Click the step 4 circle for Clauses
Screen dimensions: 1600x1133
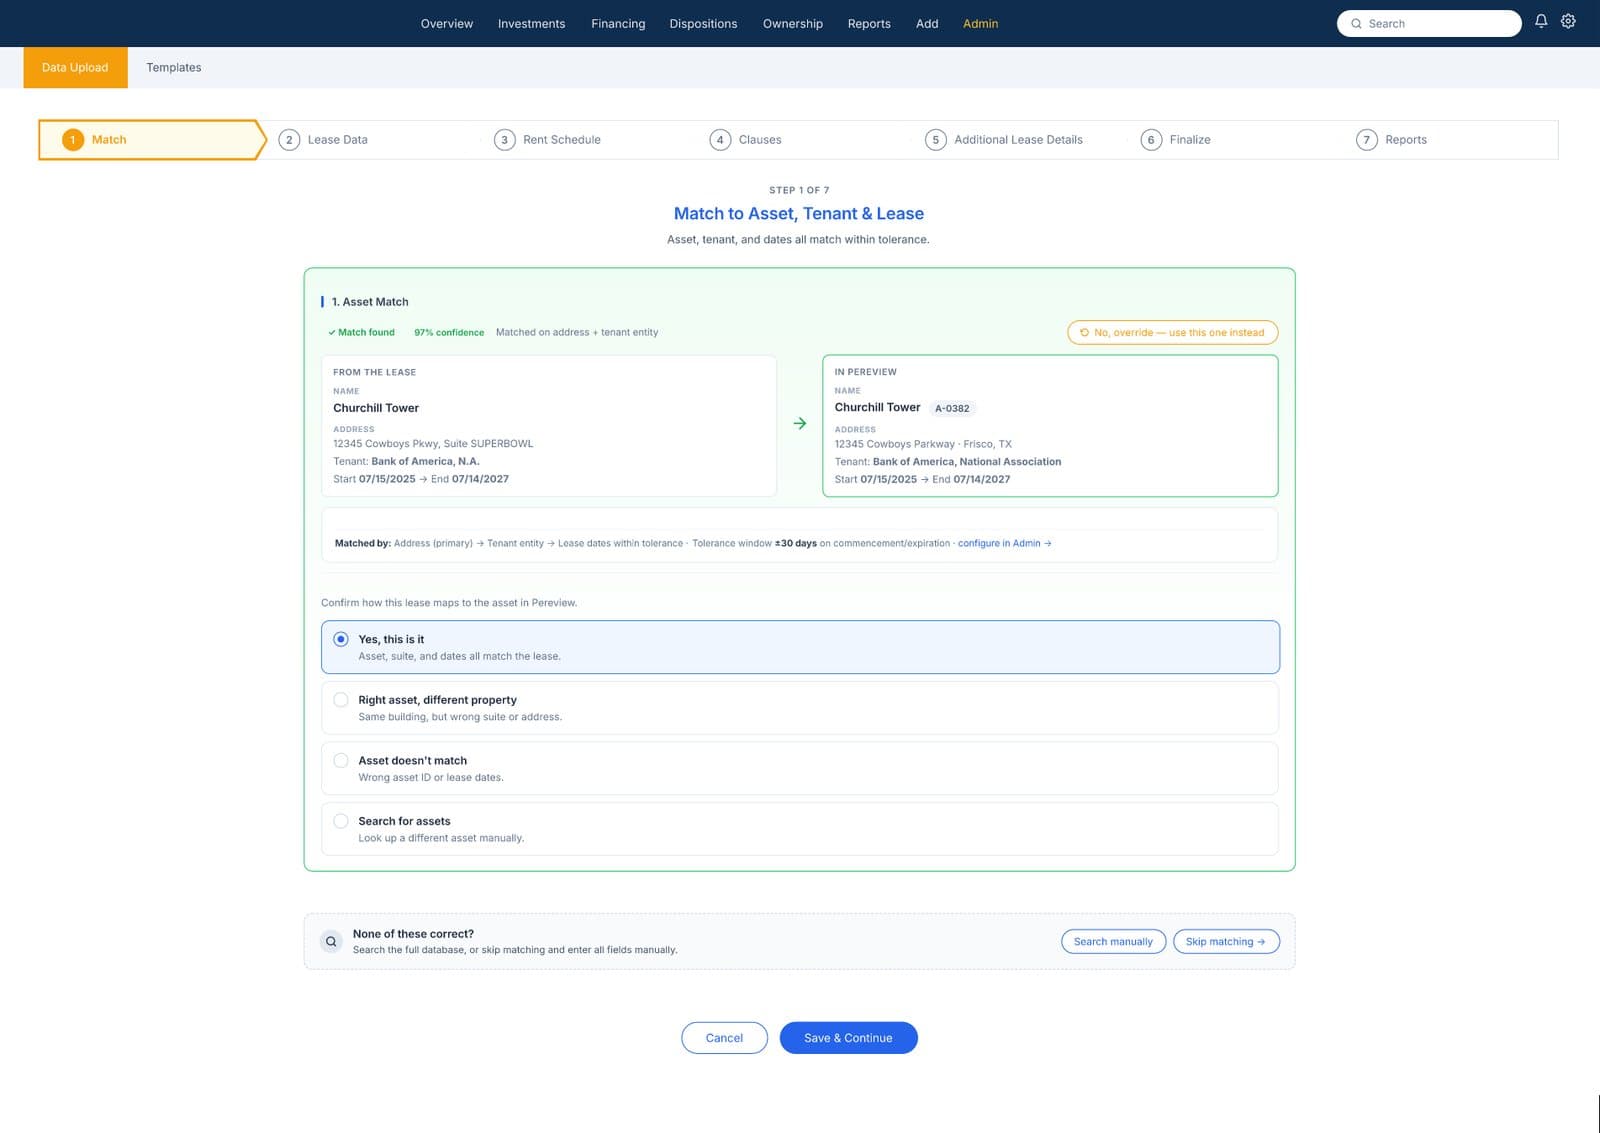(x=720, y=140)
